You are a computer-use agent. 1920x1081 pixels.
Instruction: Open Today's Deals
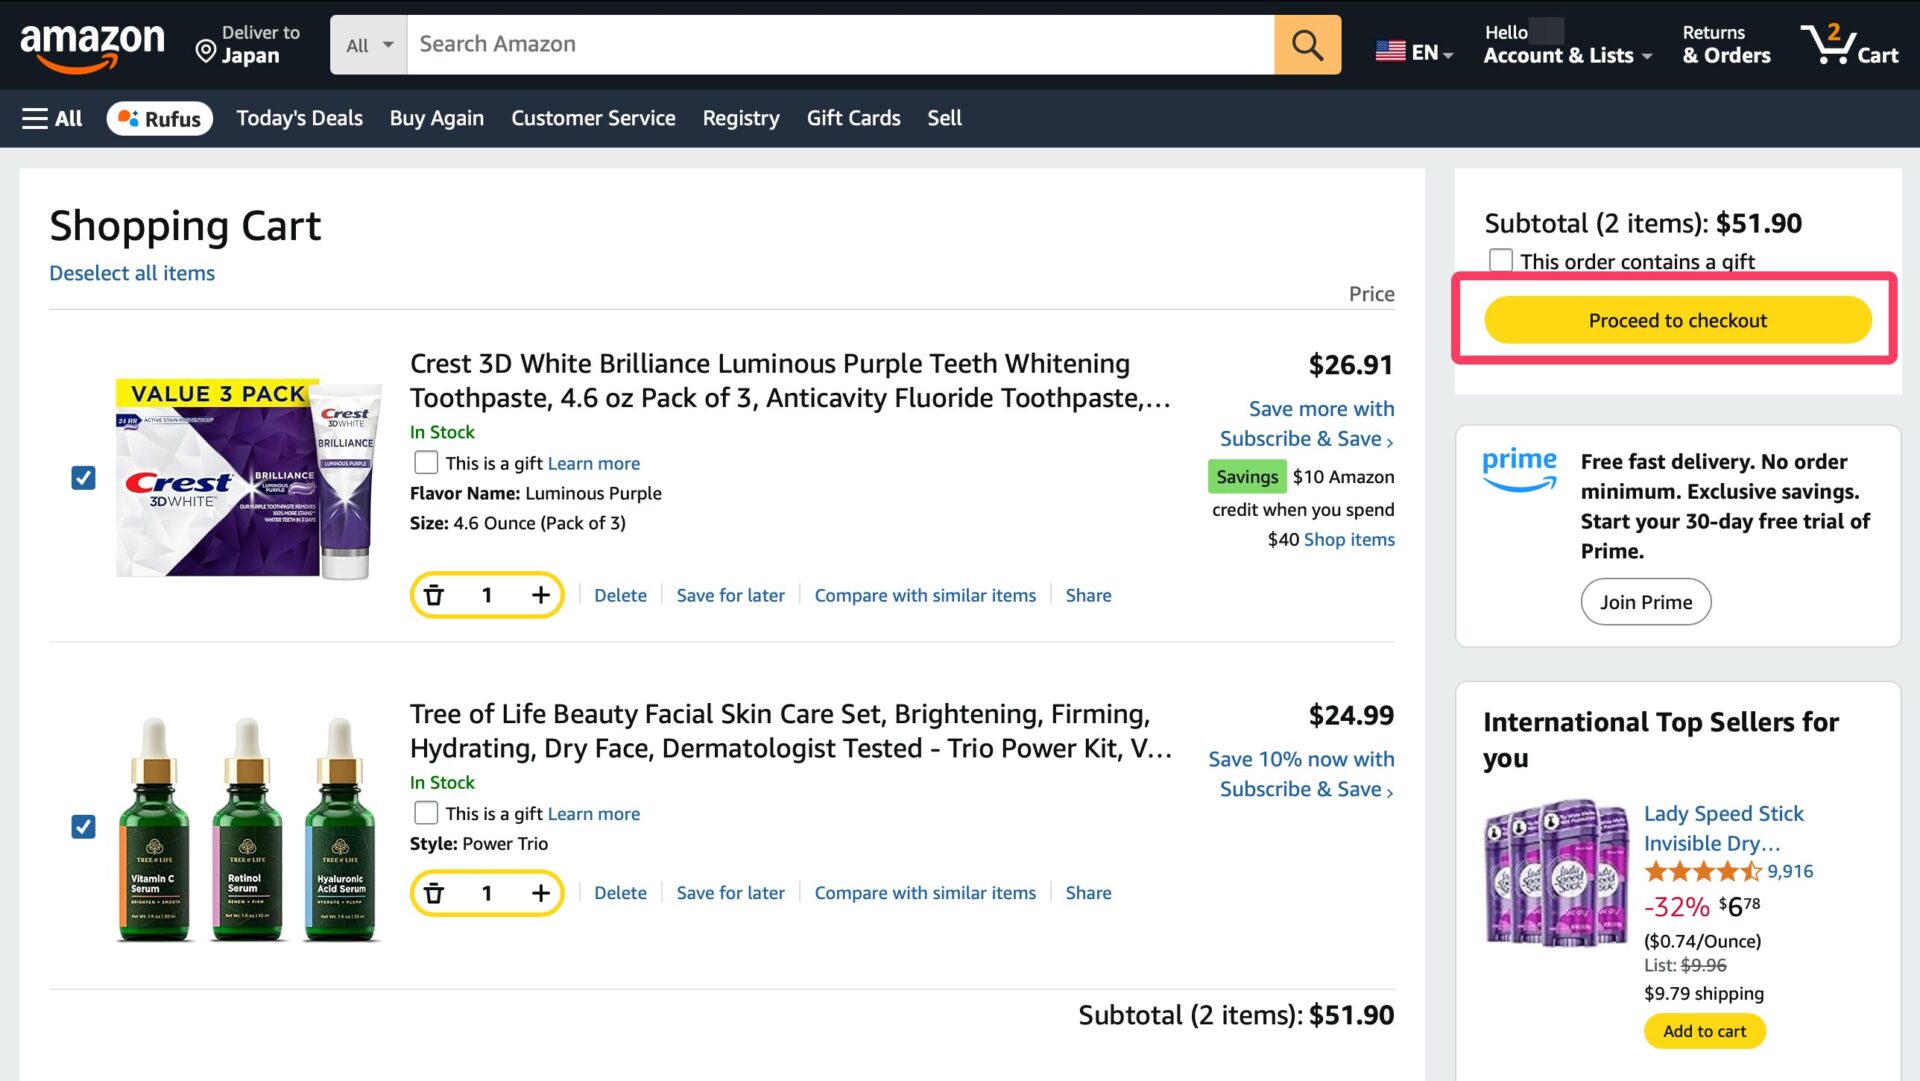point(299,118)
